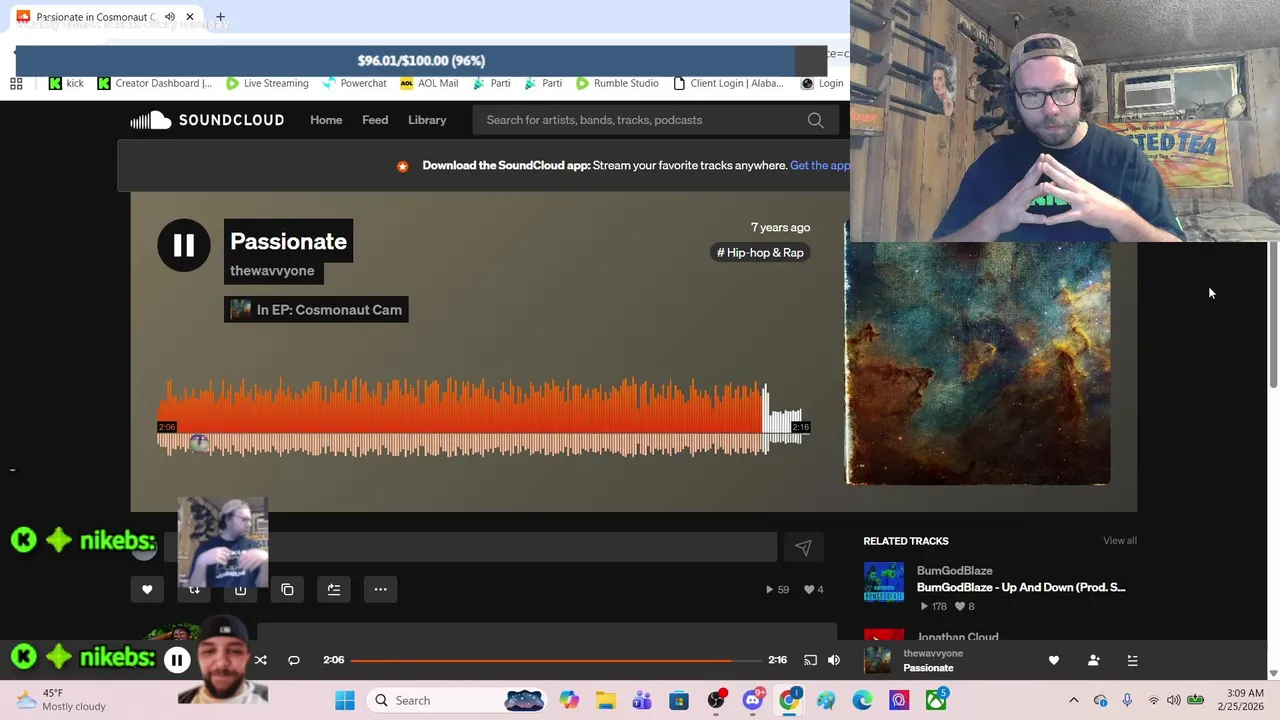Open the microphone tray icon
Screen dimensions: 1280x720
[x=1127, y=700]
